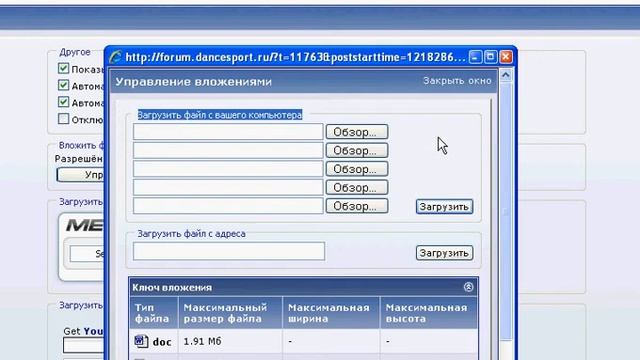Close the attachments popup window

[x=506, y=57]
